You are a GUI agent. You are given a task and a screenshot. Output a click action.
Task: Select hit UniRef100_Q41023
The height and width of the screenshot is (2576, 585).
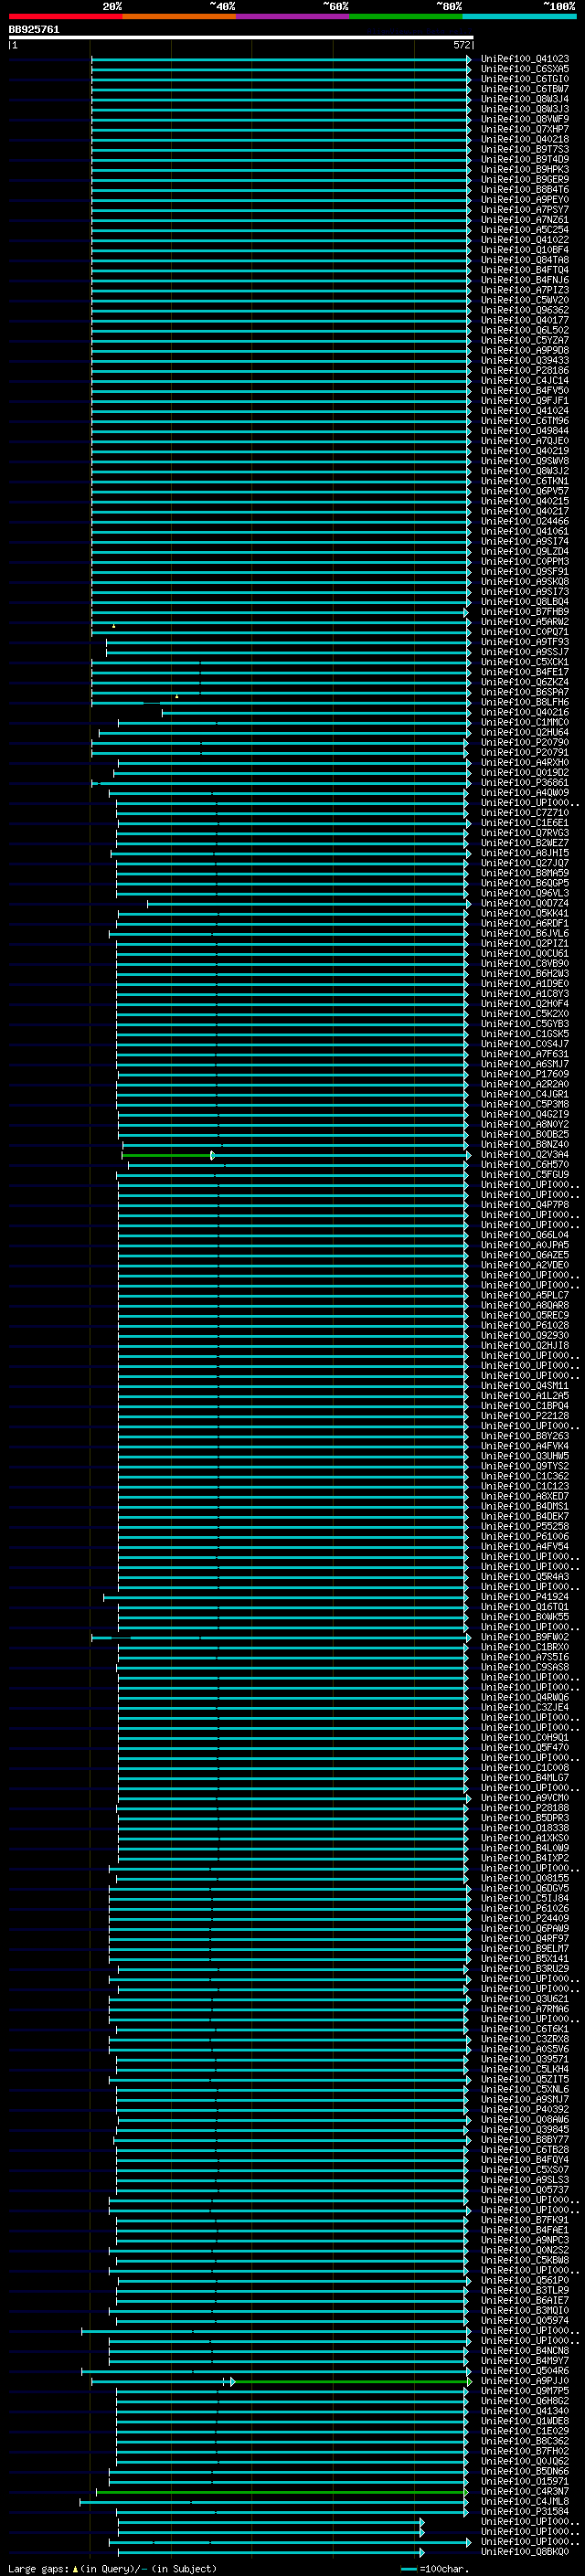(x=525, y=59)
